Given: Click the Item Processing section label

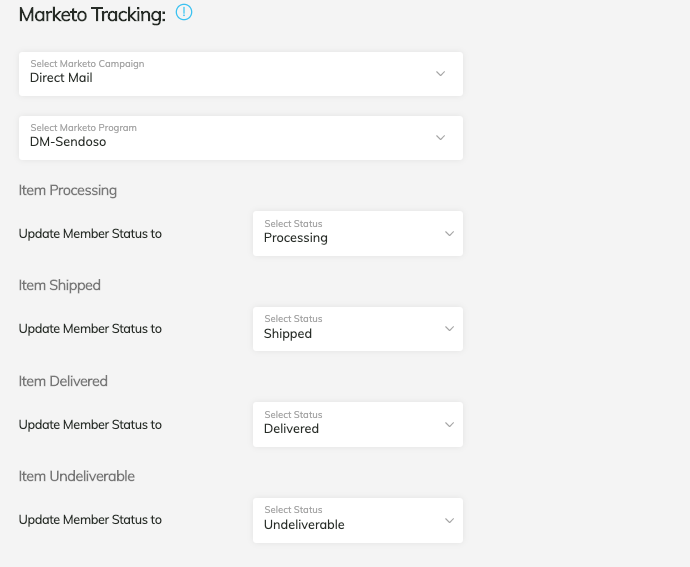Looking at the screenshot, I should pos(68,190).
